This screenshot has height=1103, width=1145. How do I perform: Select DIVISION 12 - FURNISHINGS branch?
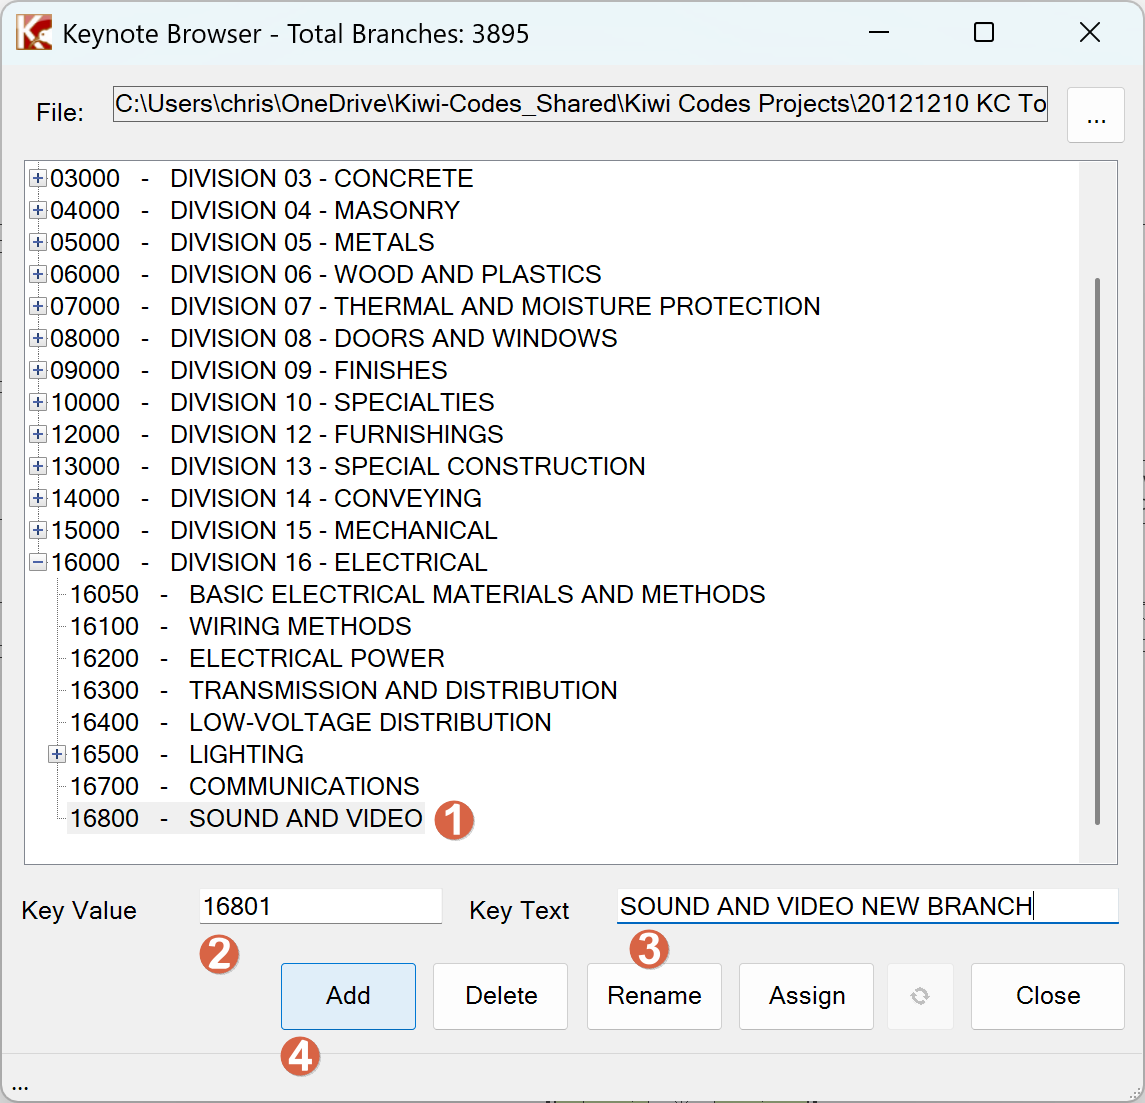click(300, 434)
